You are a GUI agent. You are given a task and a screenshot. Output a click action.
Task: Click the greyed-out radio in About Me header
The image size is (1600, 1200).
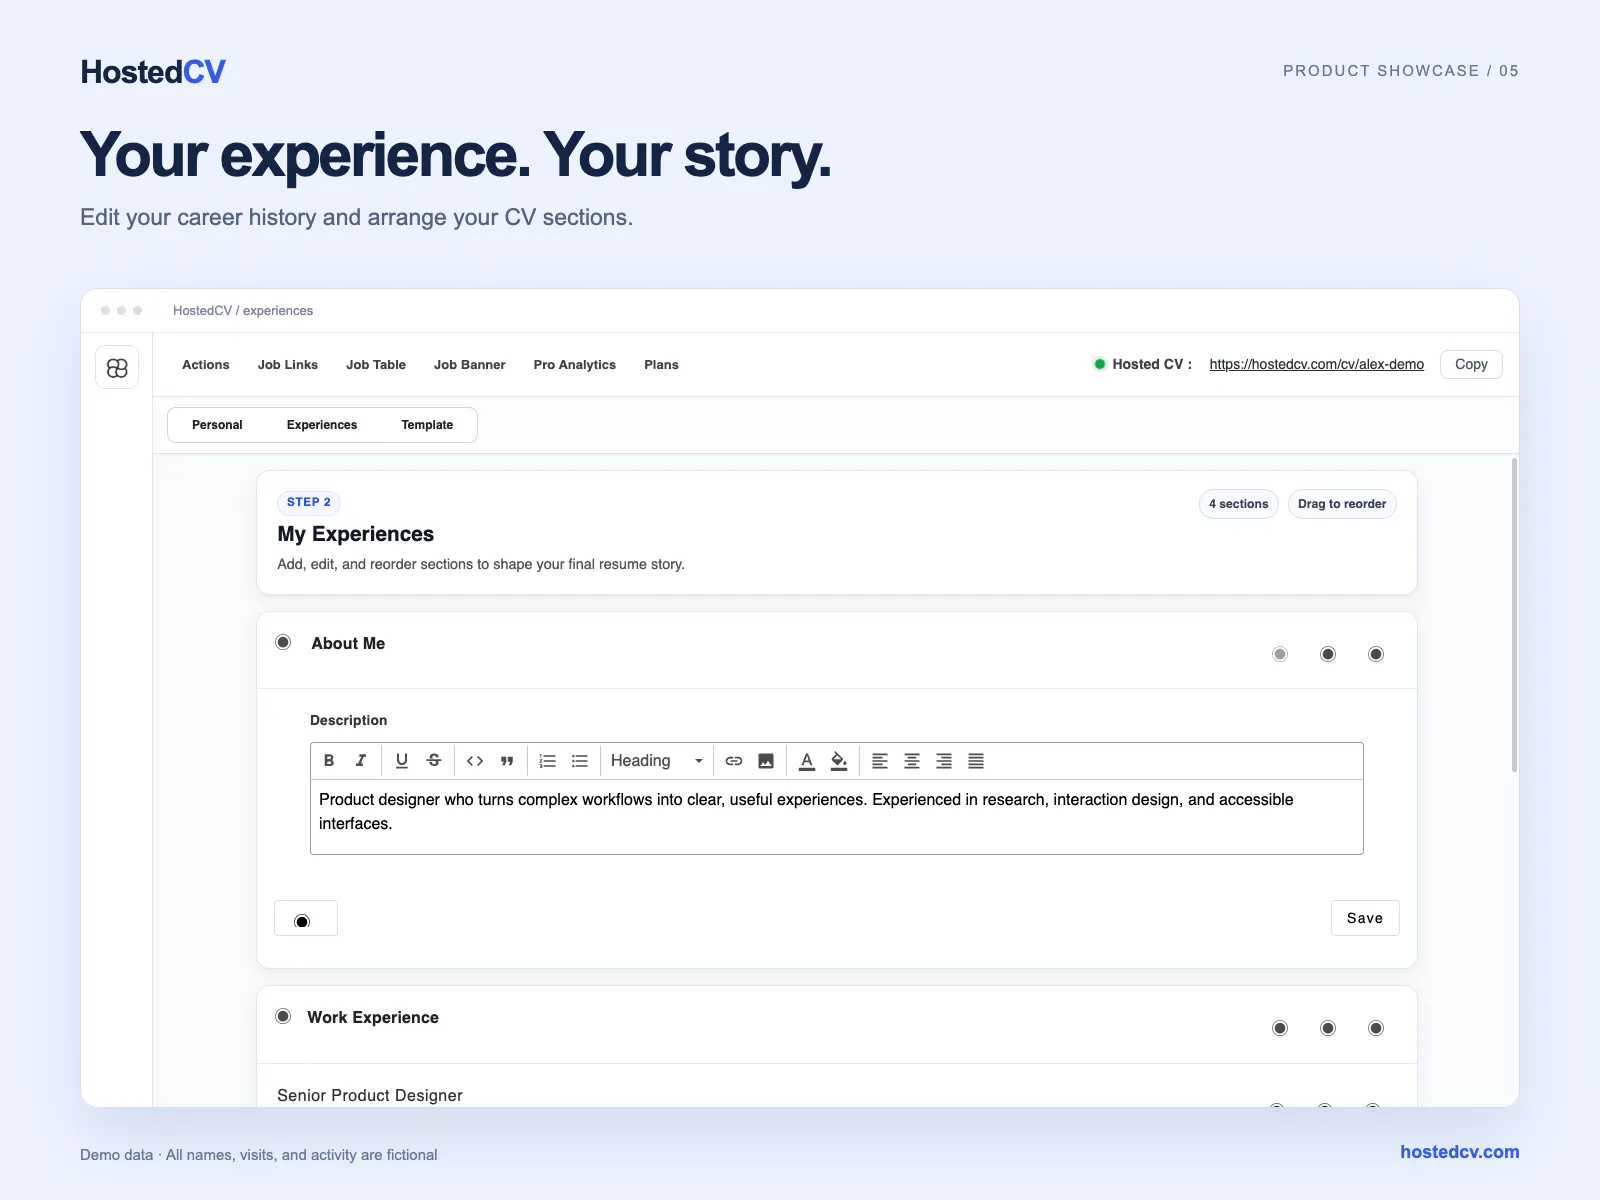(1280, 654)
